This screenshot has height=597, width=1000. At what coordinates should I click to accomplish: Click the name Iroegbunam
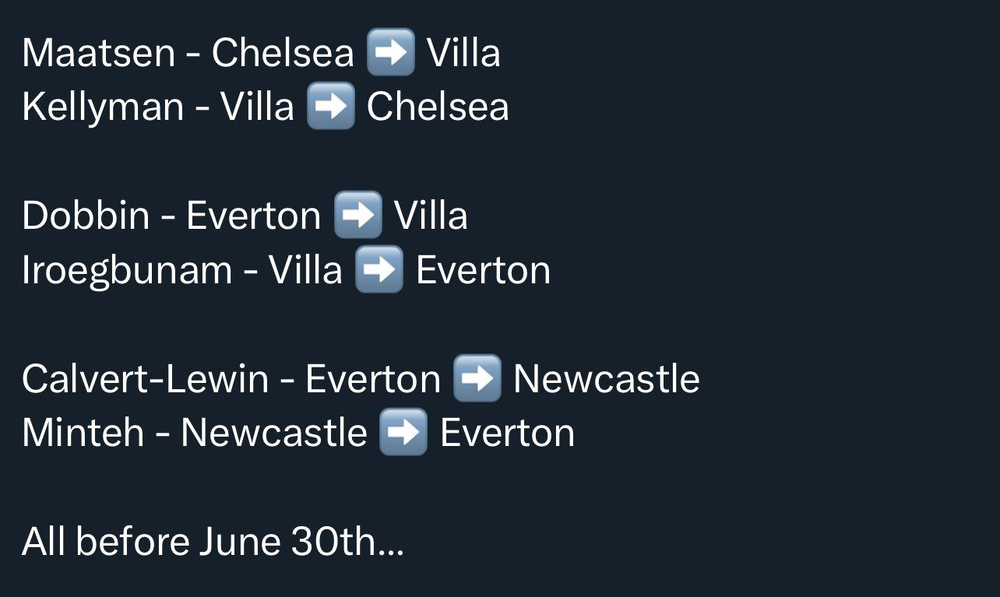[x=128, y=271]
